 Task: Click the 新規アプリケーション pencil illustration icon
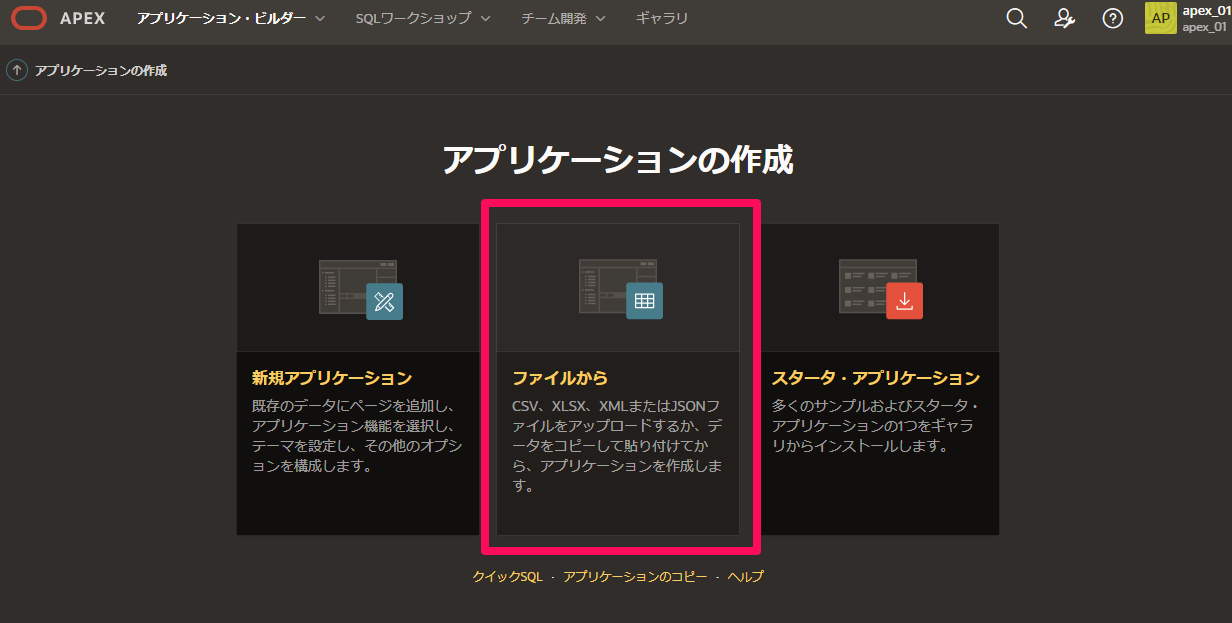(384, 302)
